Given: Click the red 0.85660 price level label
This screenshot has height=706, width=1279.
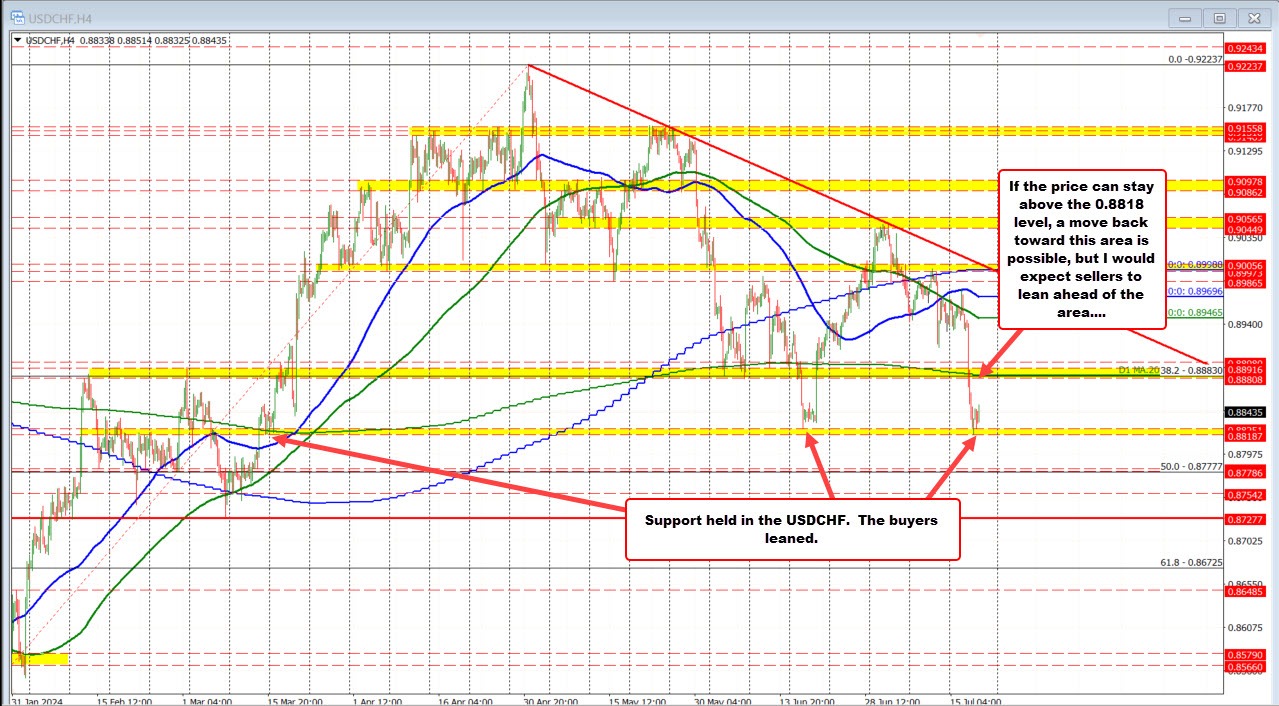Looking at the screenshot, I should 1244,667.
